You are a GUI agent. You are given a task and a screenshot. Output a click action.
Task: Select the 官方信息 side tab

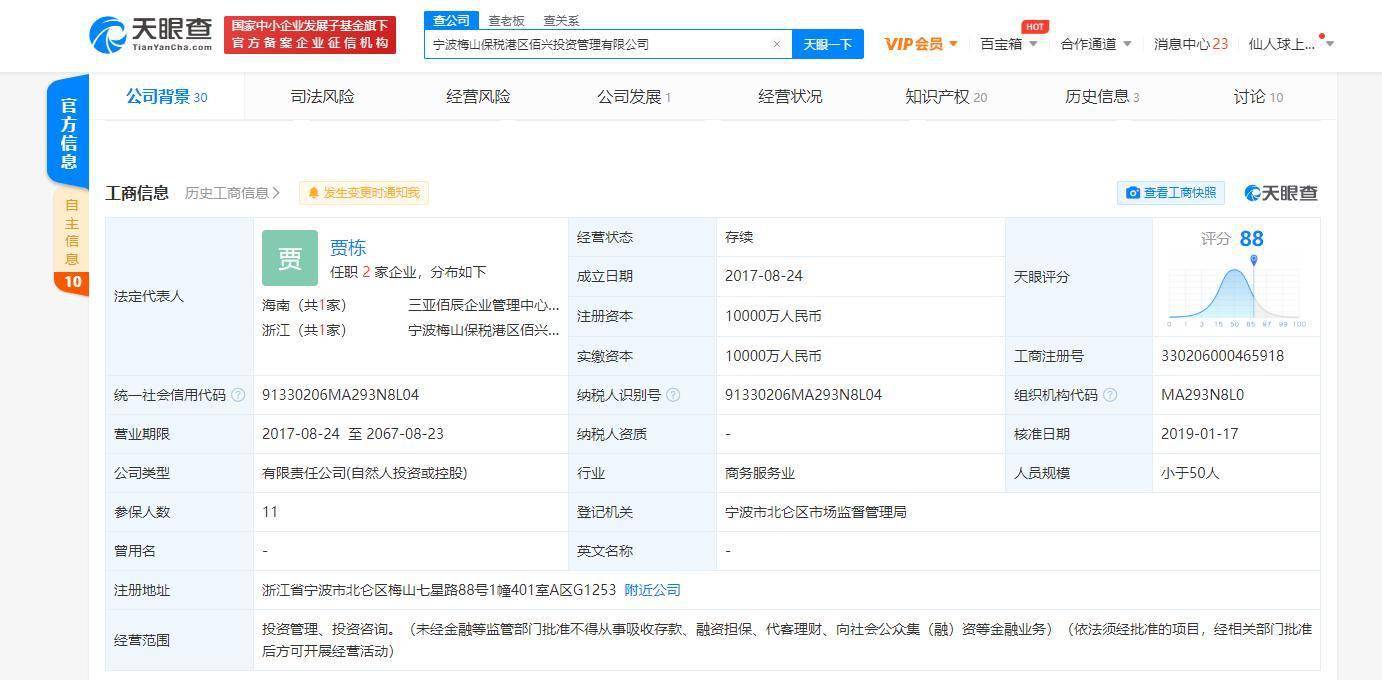click(69, 133)
